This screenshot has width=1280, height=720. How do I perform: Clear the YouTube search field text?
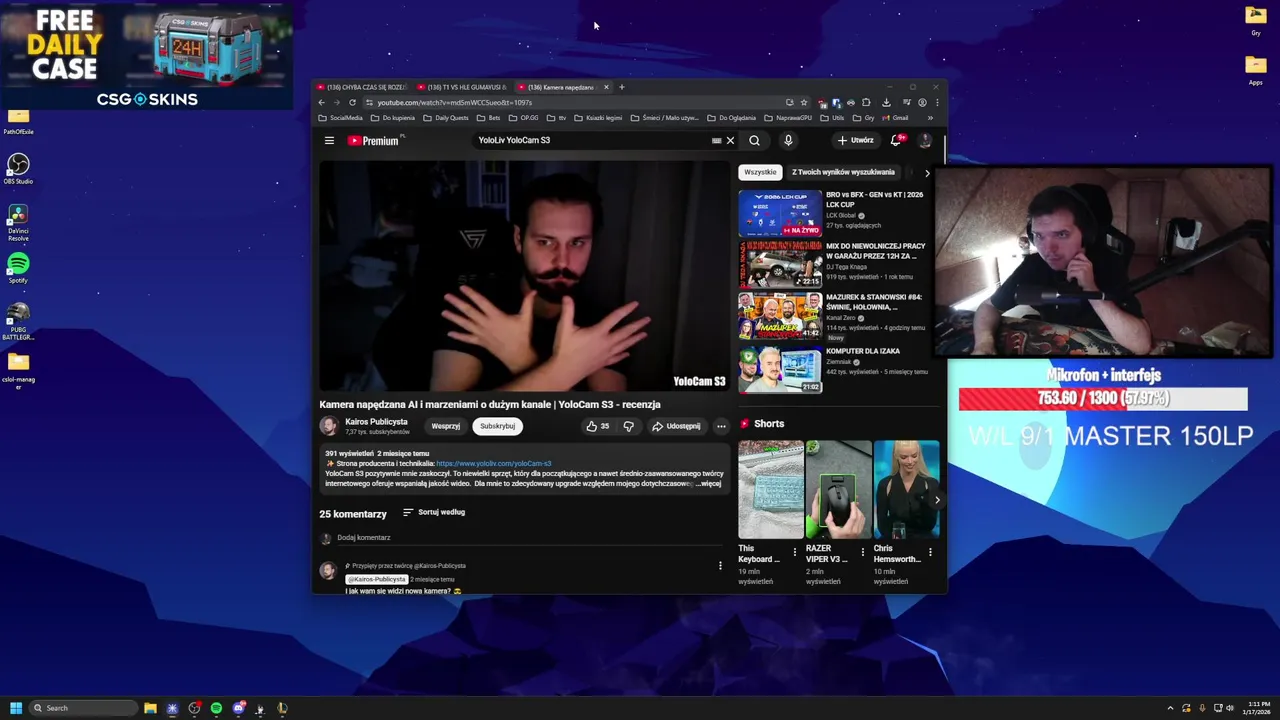coord(730,141)
